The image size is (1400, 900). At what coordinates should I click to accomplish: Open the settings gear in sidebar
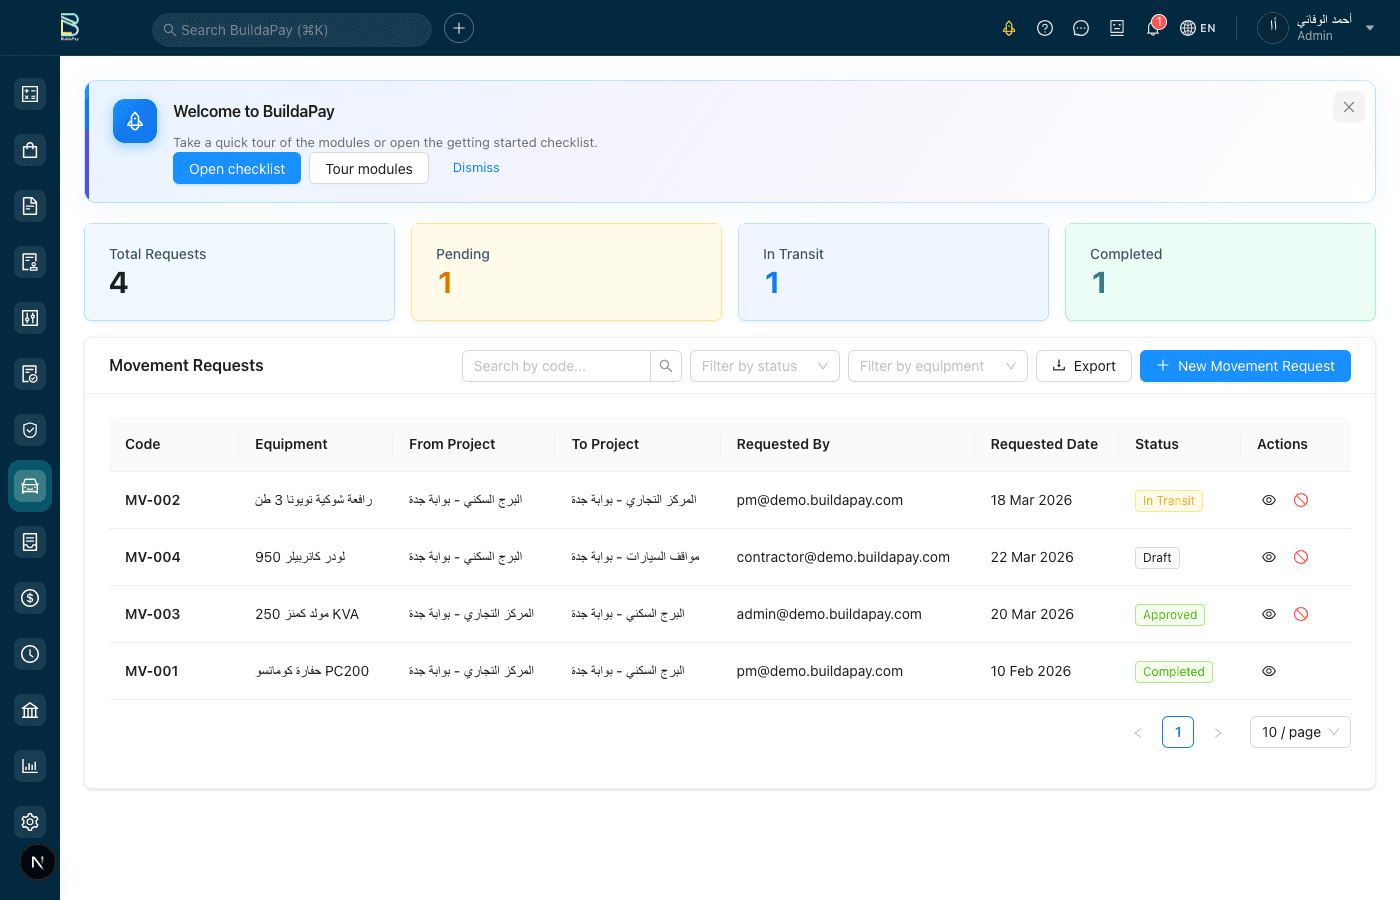30,822
